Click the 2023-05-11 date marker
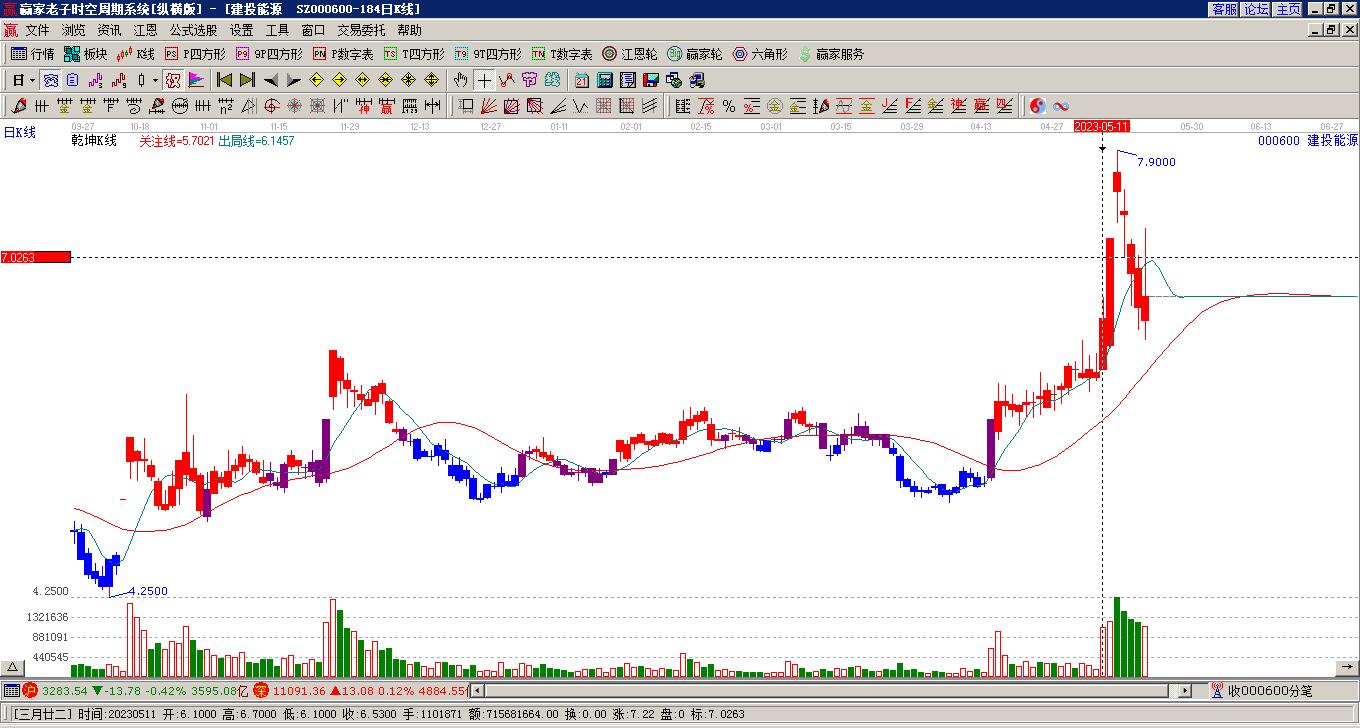Viewport: 1360px width, 728px height. 1102,126
